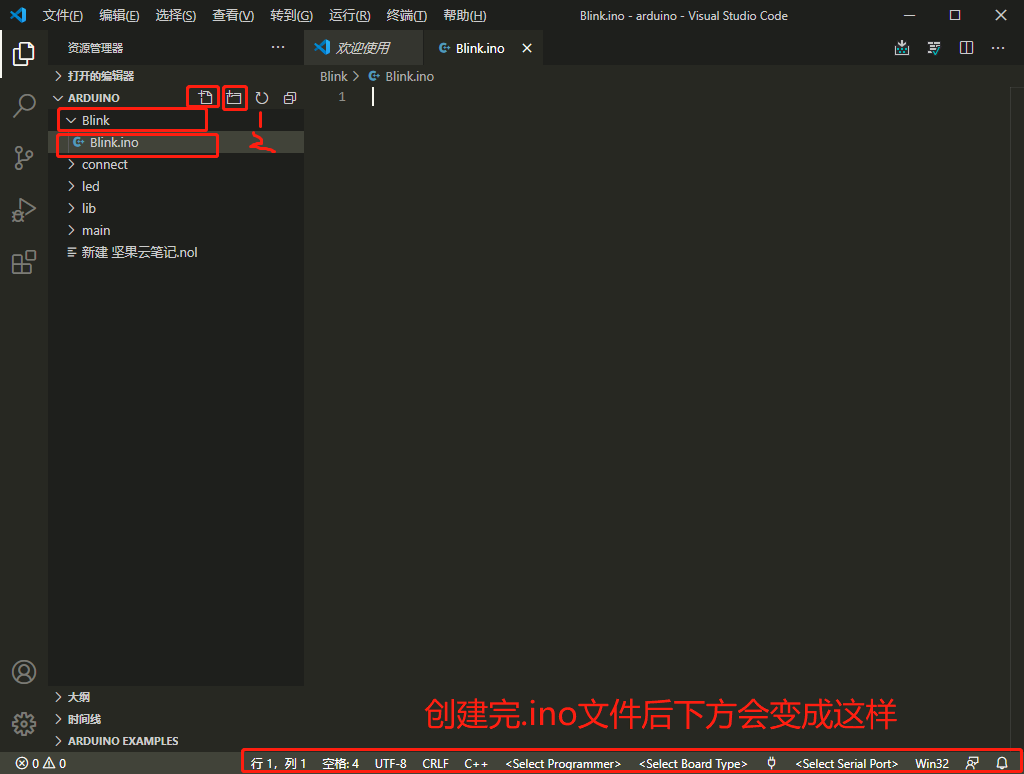This screenshot has width=1024, height=774.
Task: Click <Select Board Type> in status bar
Action: 692,763
